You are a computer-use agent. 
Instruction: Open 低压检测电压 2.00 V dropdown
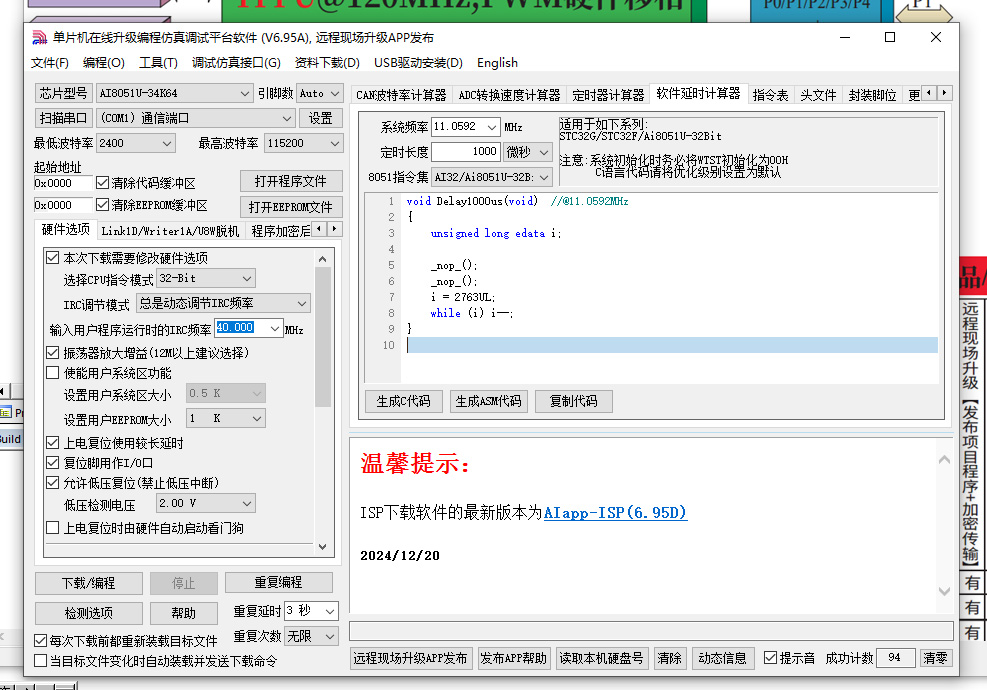[206, 504]
